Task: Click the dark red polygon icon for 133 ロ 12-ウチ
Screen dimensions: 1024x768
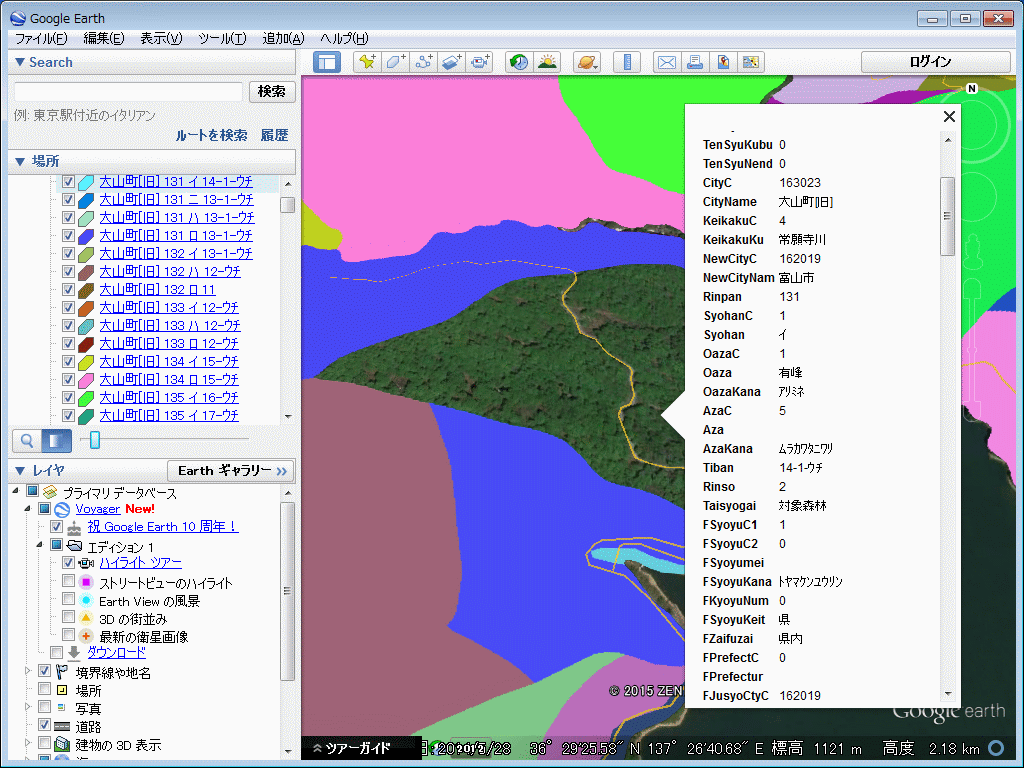Action: tap(86, 344)
